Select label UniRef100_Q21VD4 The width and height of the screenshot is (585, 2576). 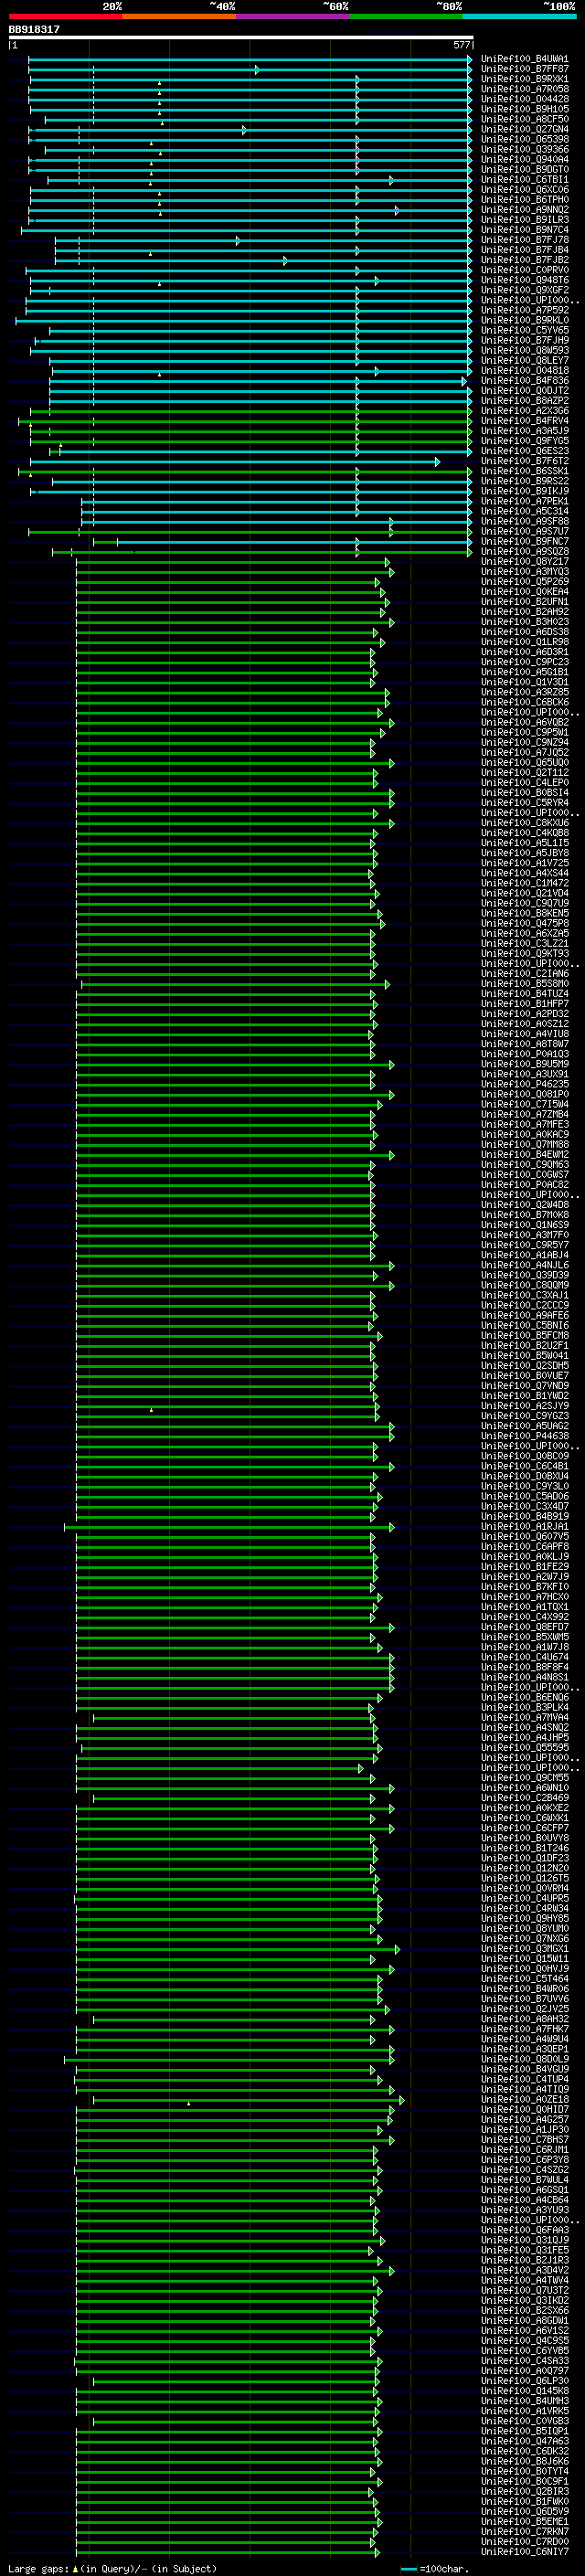525,893
